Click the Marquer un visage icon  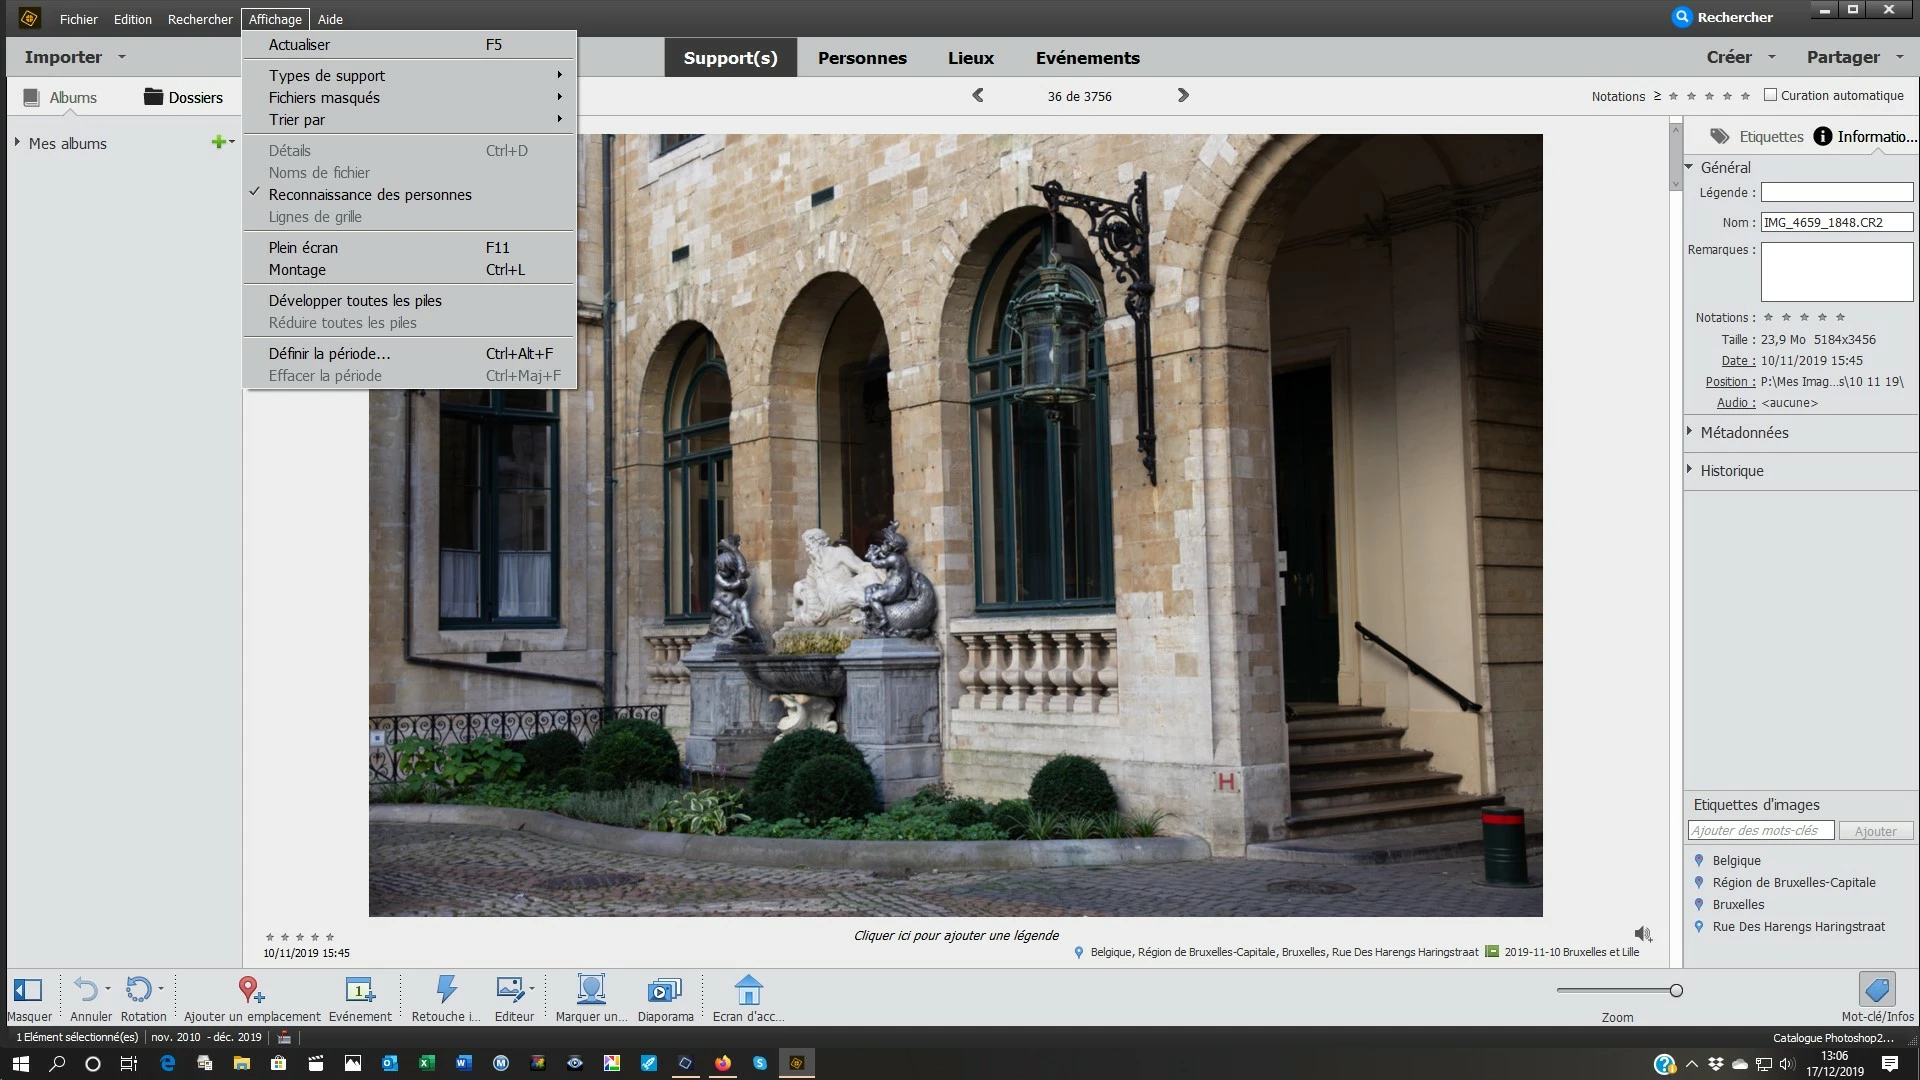tap(591, 990)
